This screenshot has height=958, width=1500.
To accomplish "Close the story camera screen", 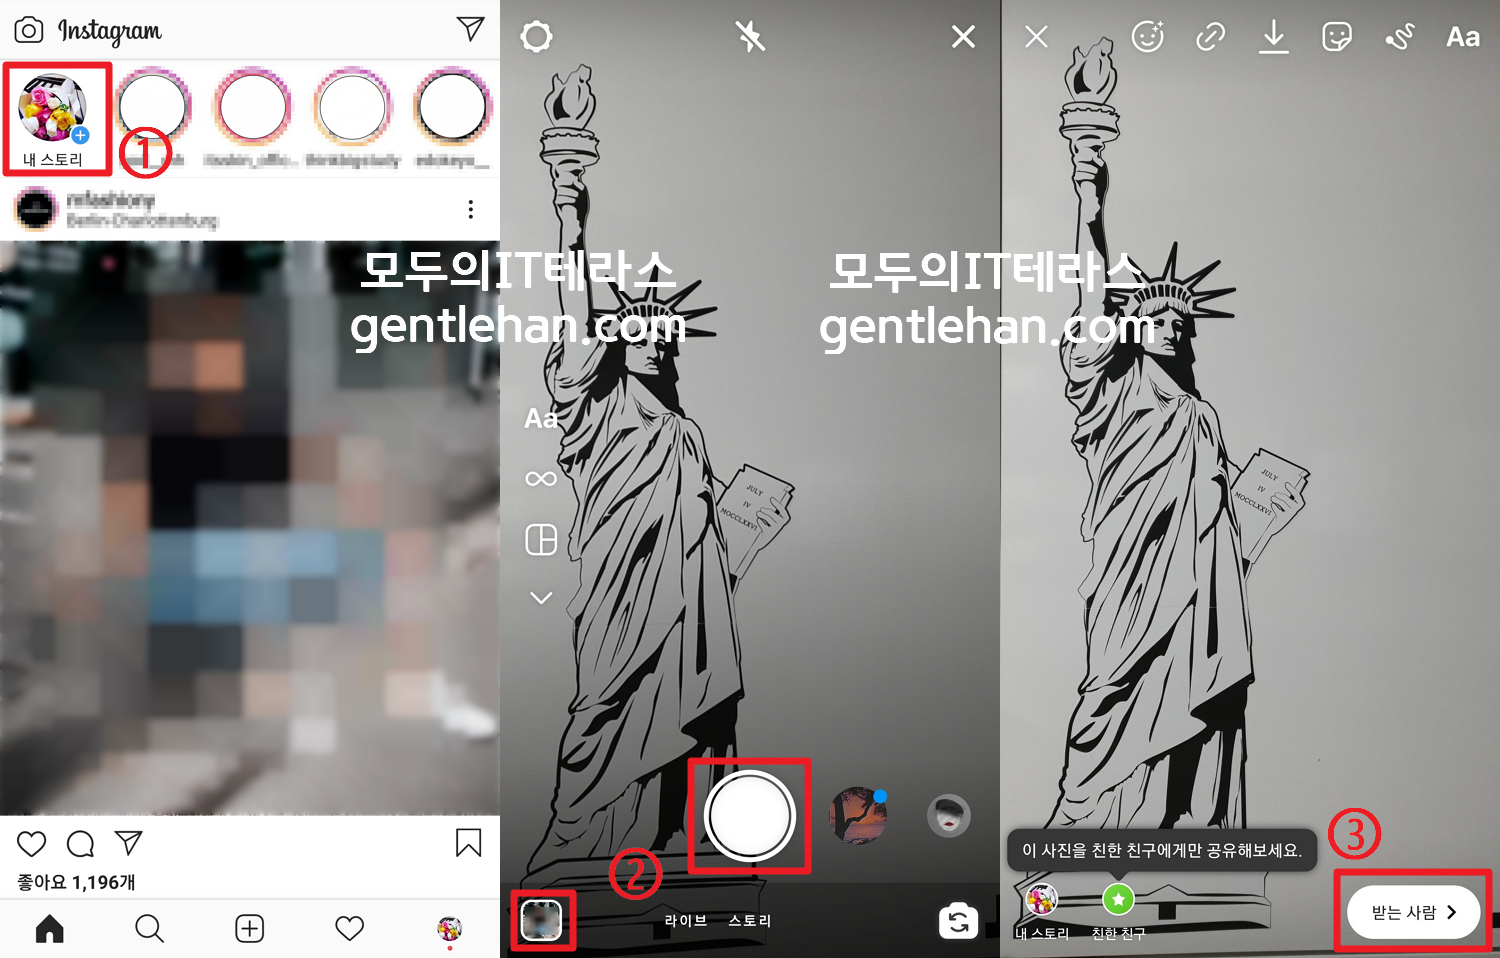I will click(963, 37).
